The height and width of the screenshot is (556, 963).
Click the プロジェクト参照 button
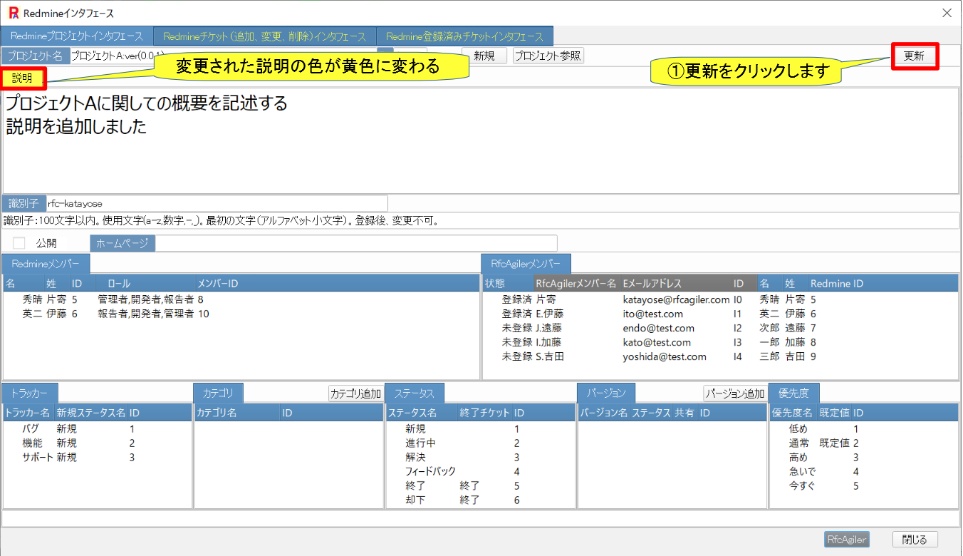[x=548, y=56]
